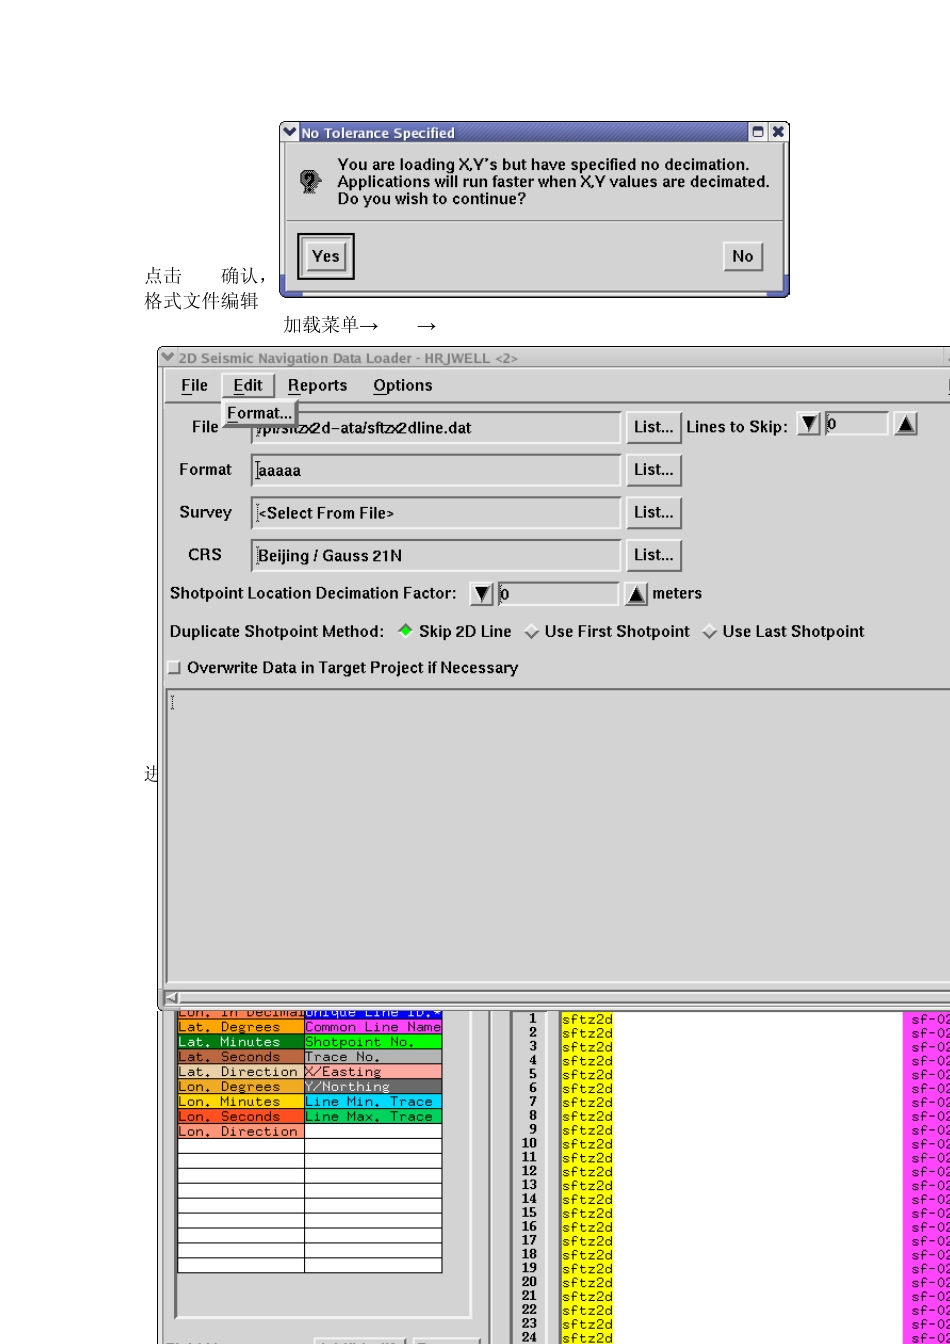
Task: Select Lat. Direction tan field
Action: point(240,1072)
